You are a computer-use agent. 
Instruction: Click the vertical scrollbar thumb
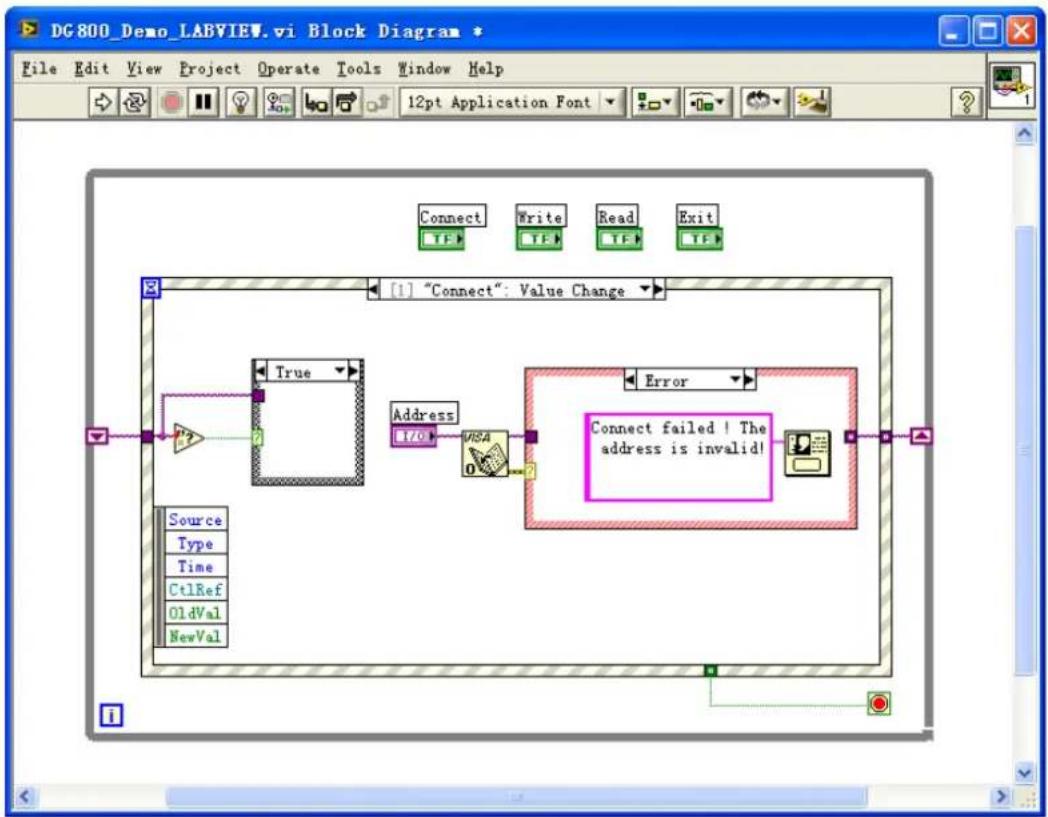coord(1024,451)
